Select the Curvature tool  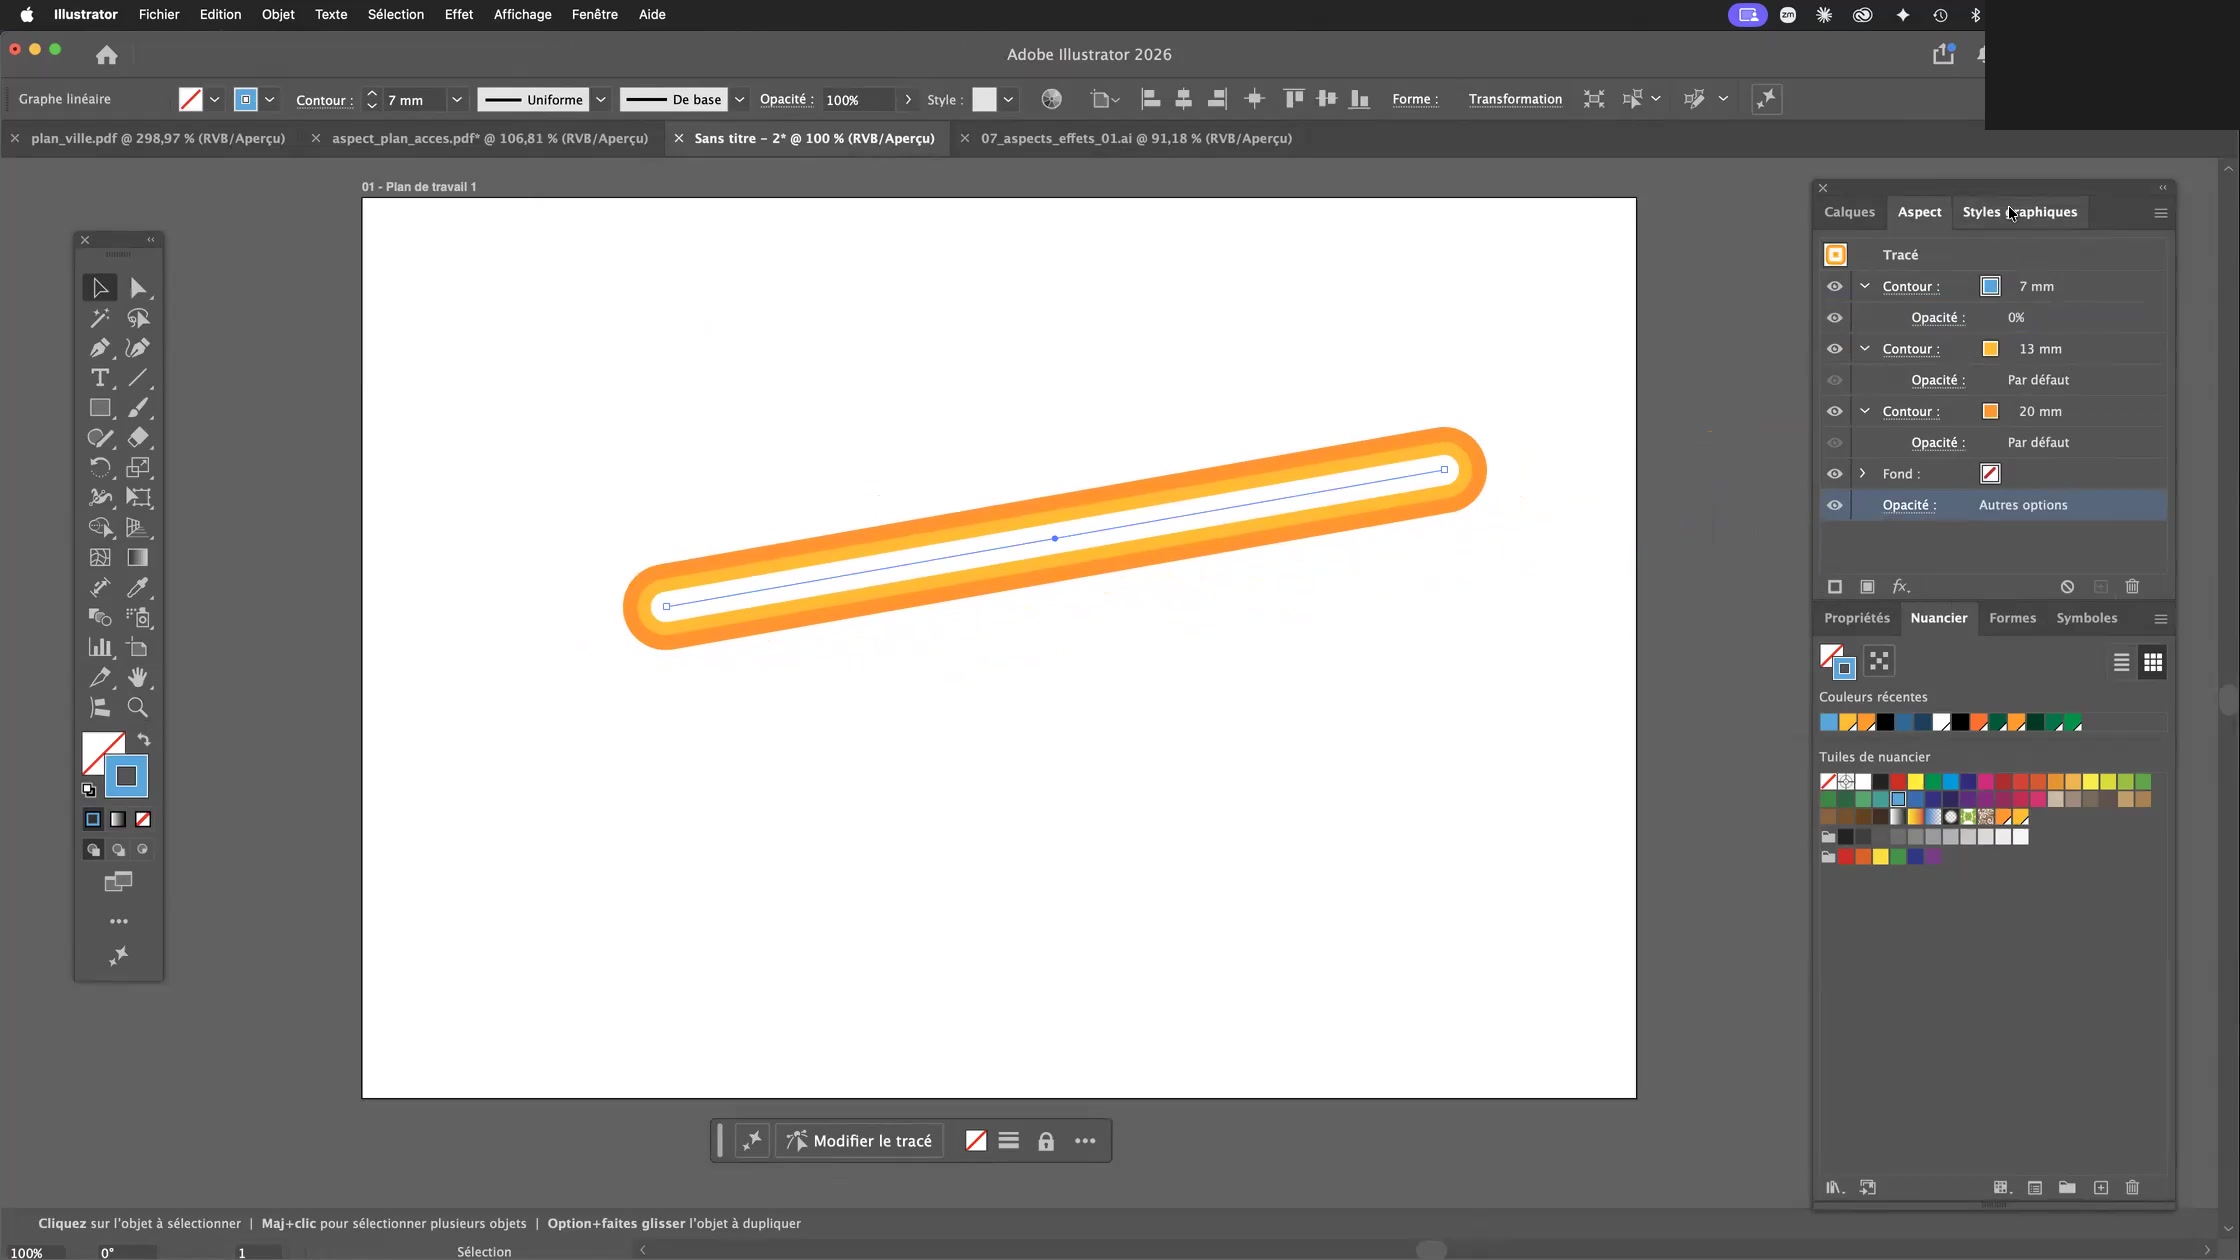(138, 348)
